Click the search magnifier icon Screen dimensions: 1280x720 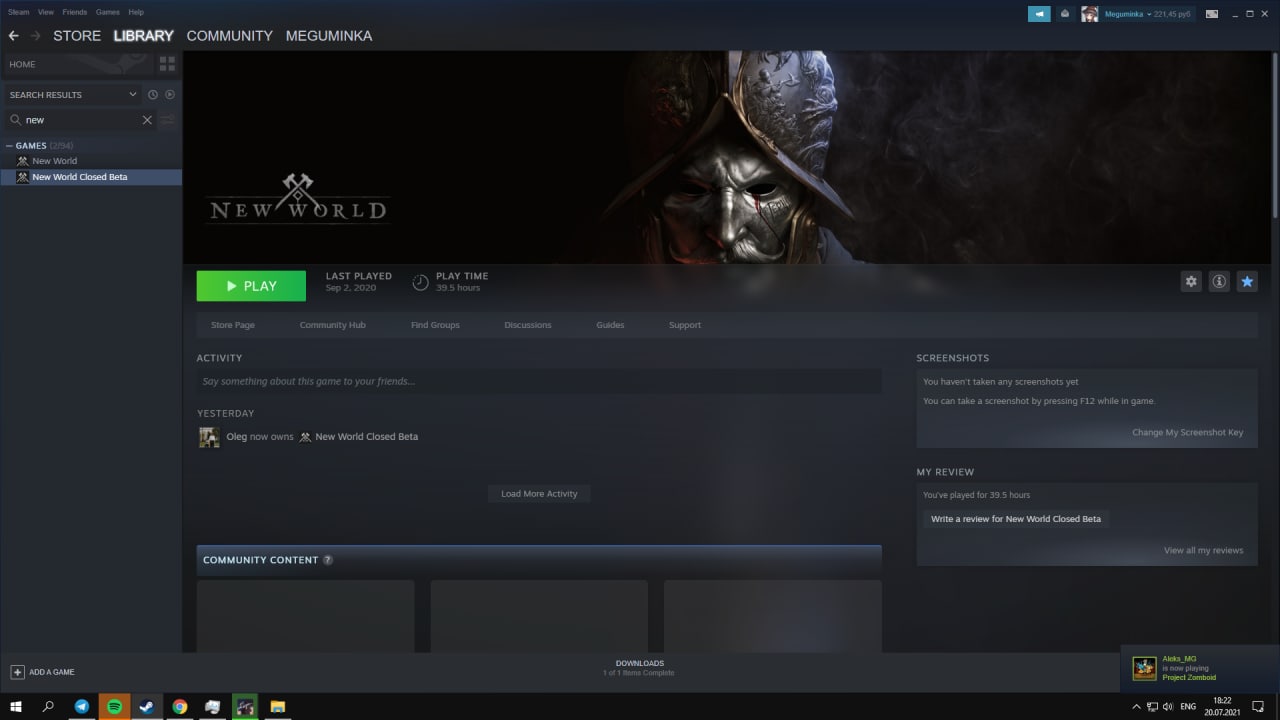pos(15,120)
